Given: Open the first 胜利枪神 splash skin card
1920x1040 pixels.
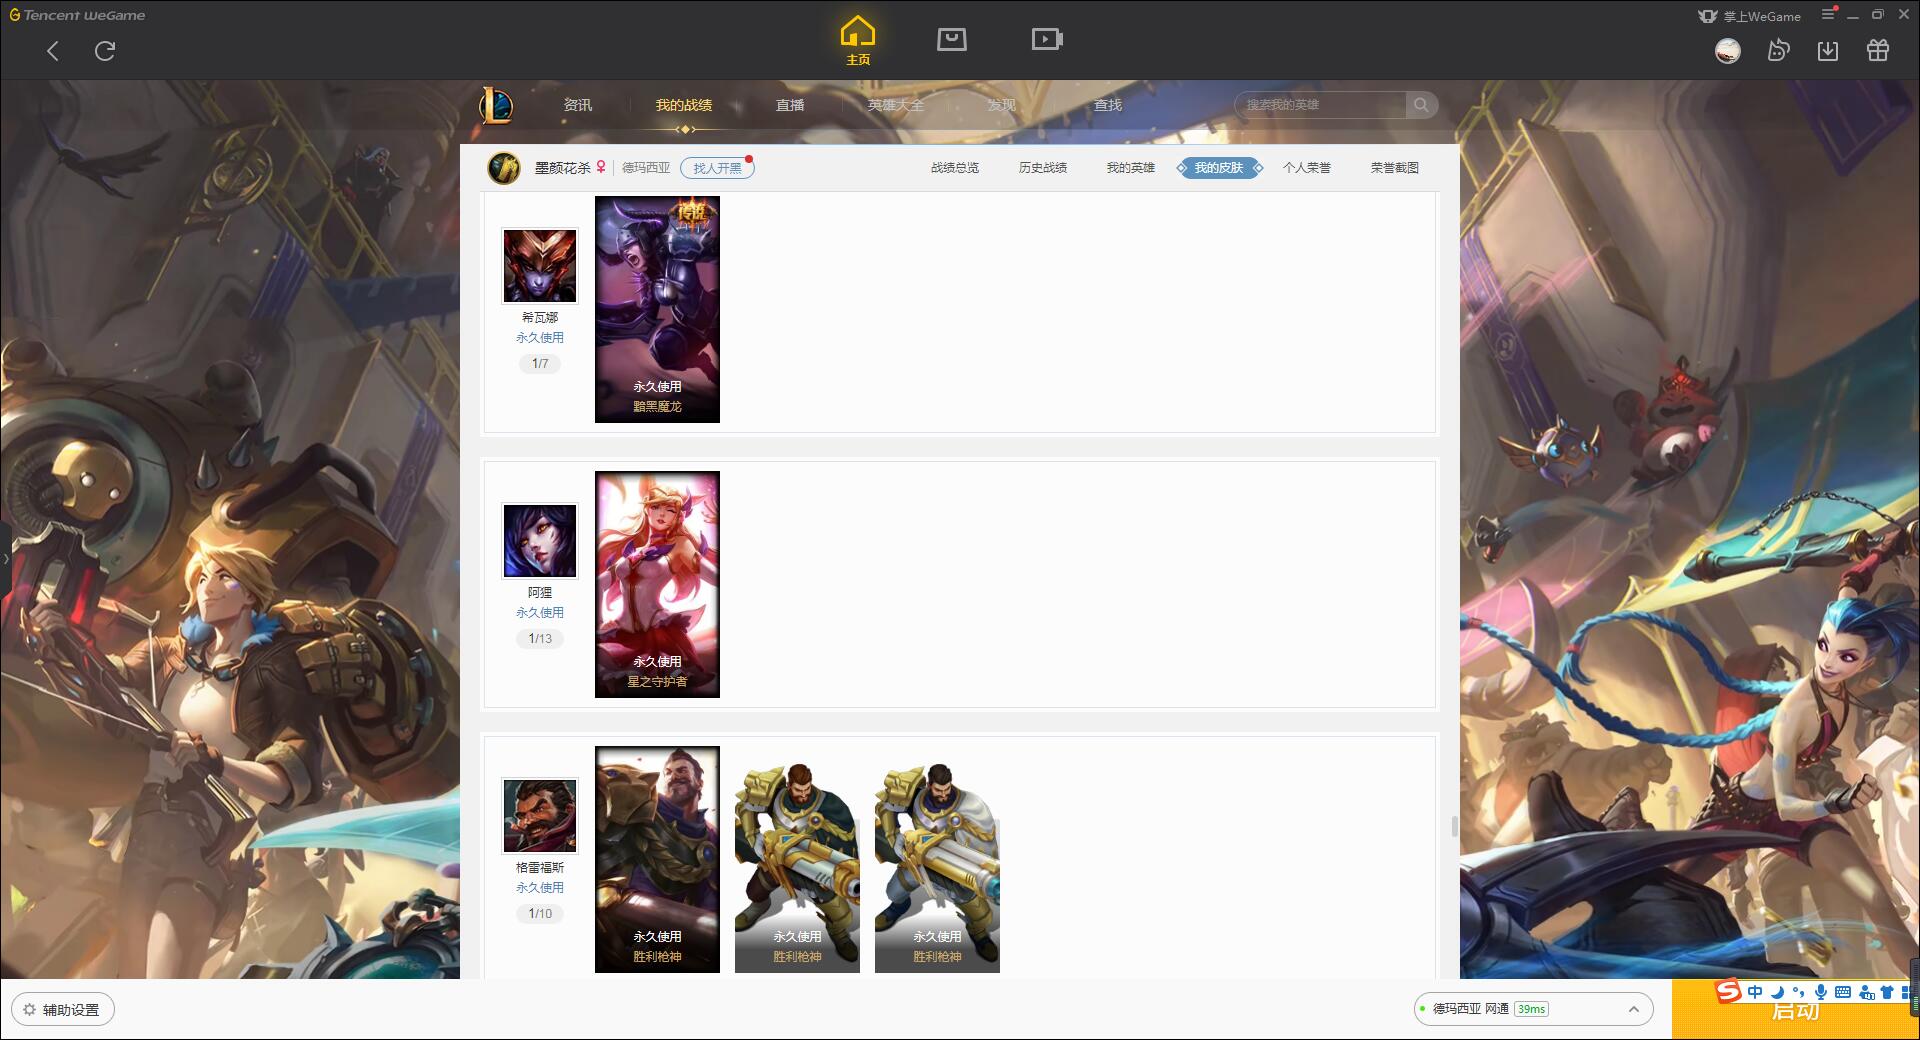Looking at the screenshot, I should 657,859.
